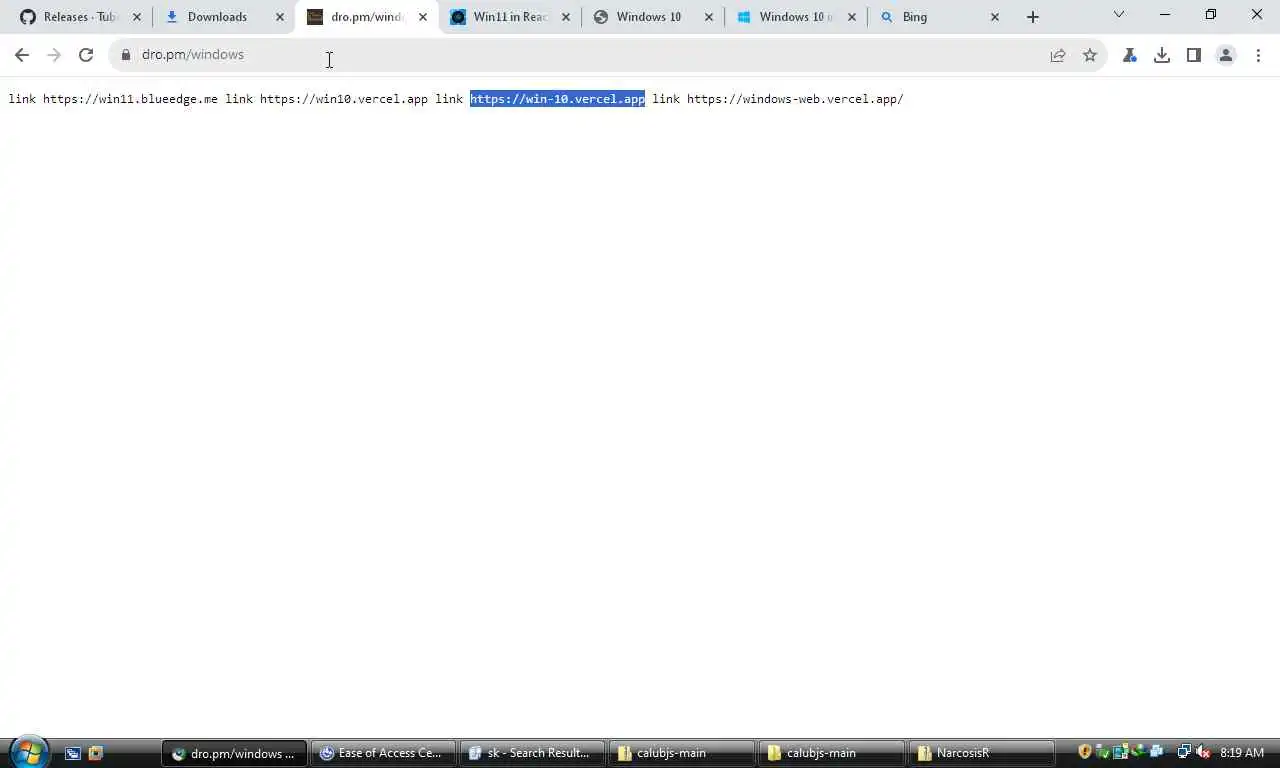Close the Downloads tab

tap(280, 17)
